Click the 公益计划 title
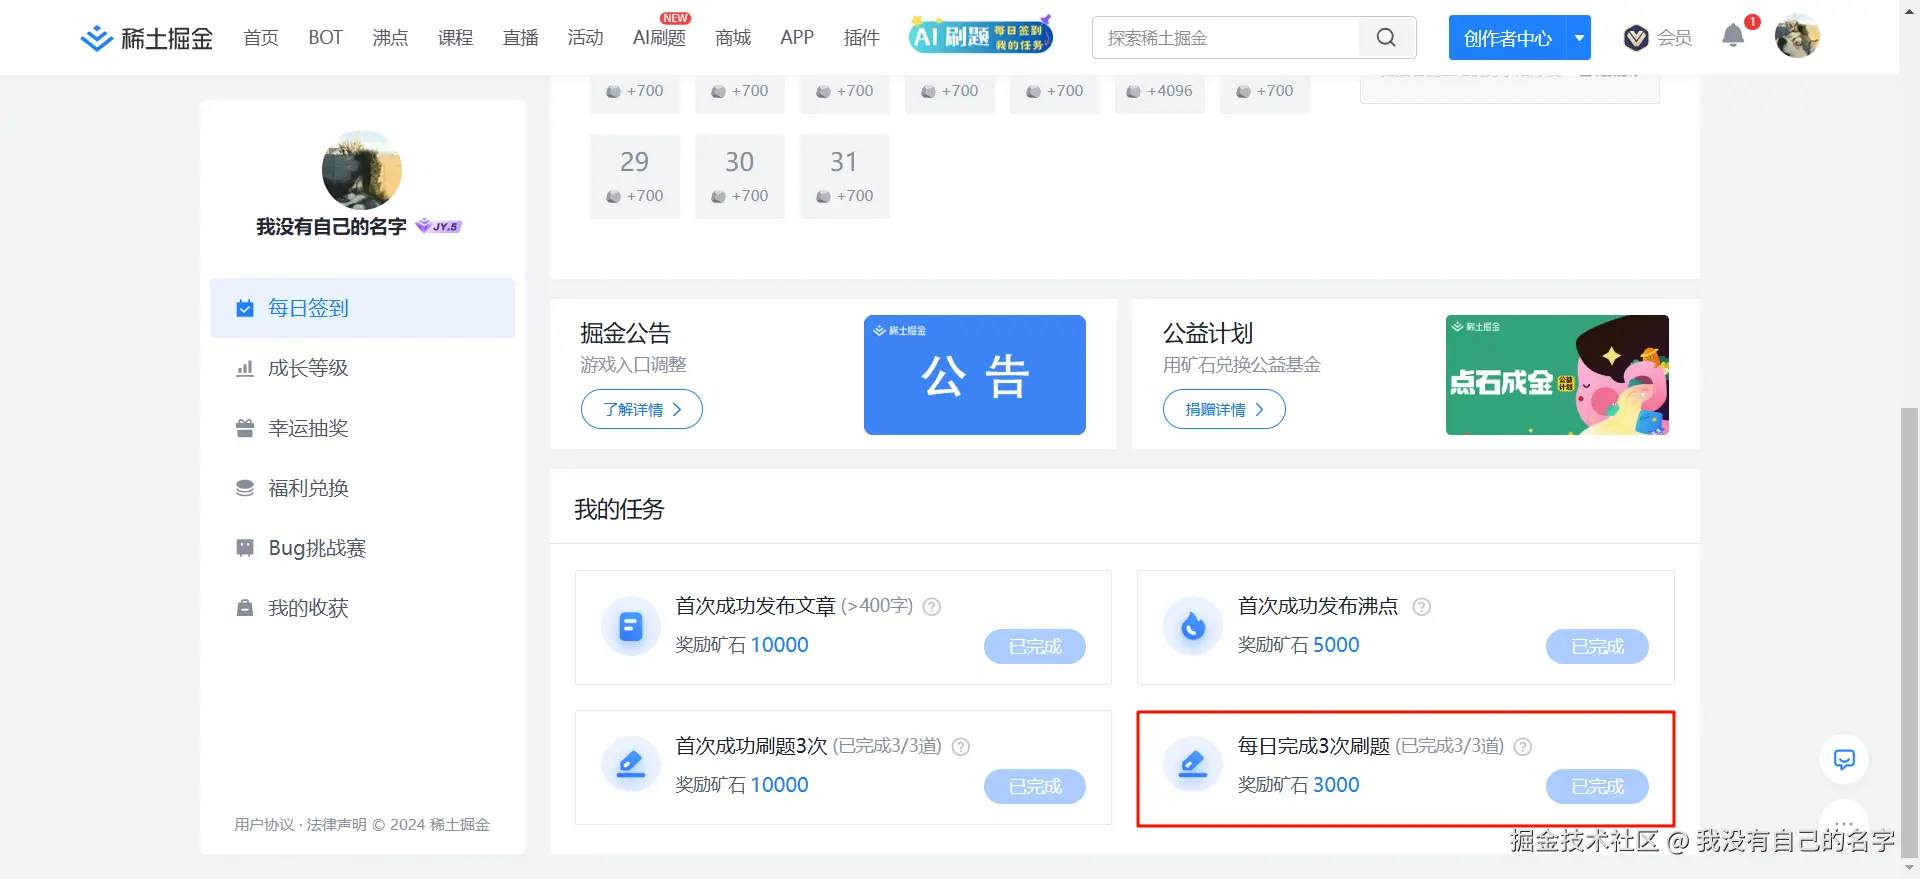The width and height of the screenshot is (1920, 879). pyautogui.click(x=1208, y=333)
